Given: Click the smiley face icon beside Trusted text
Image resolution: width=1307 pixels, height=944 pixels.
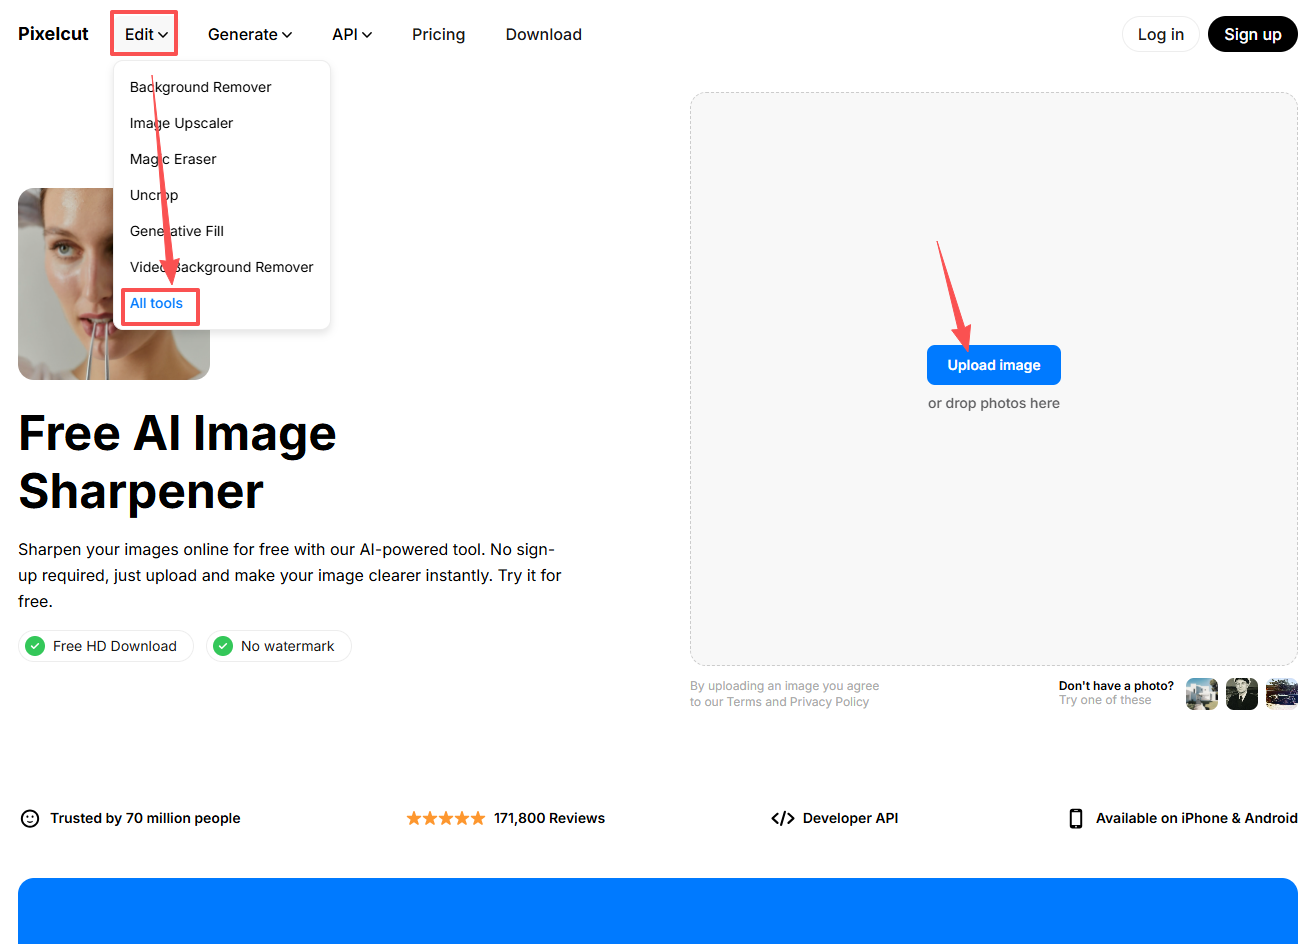Looking at the screenshot, I should [30, 818].
